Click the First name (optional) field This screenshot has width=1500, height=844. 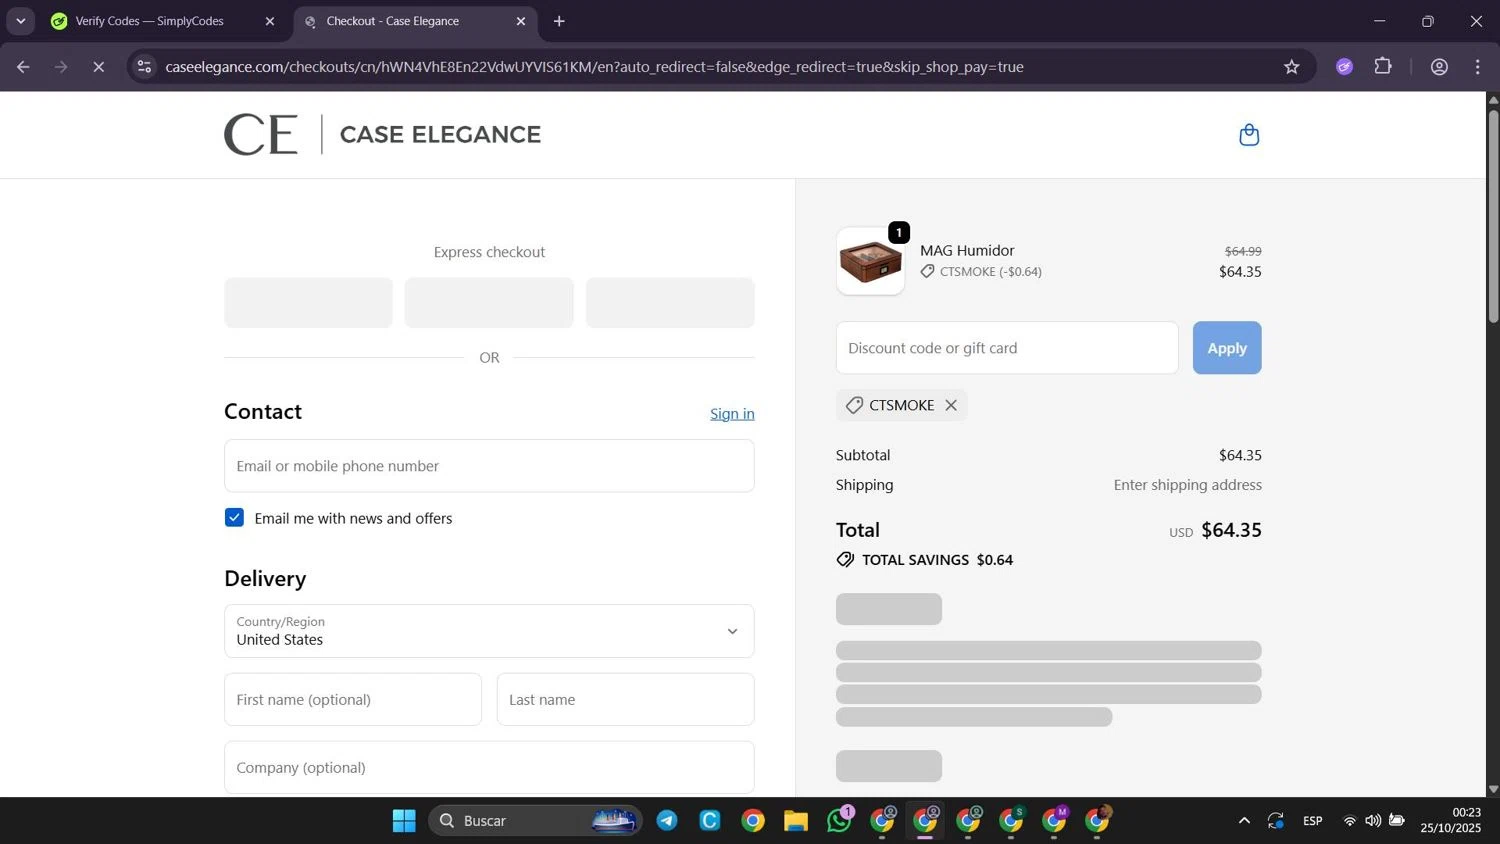click(353, 700)
